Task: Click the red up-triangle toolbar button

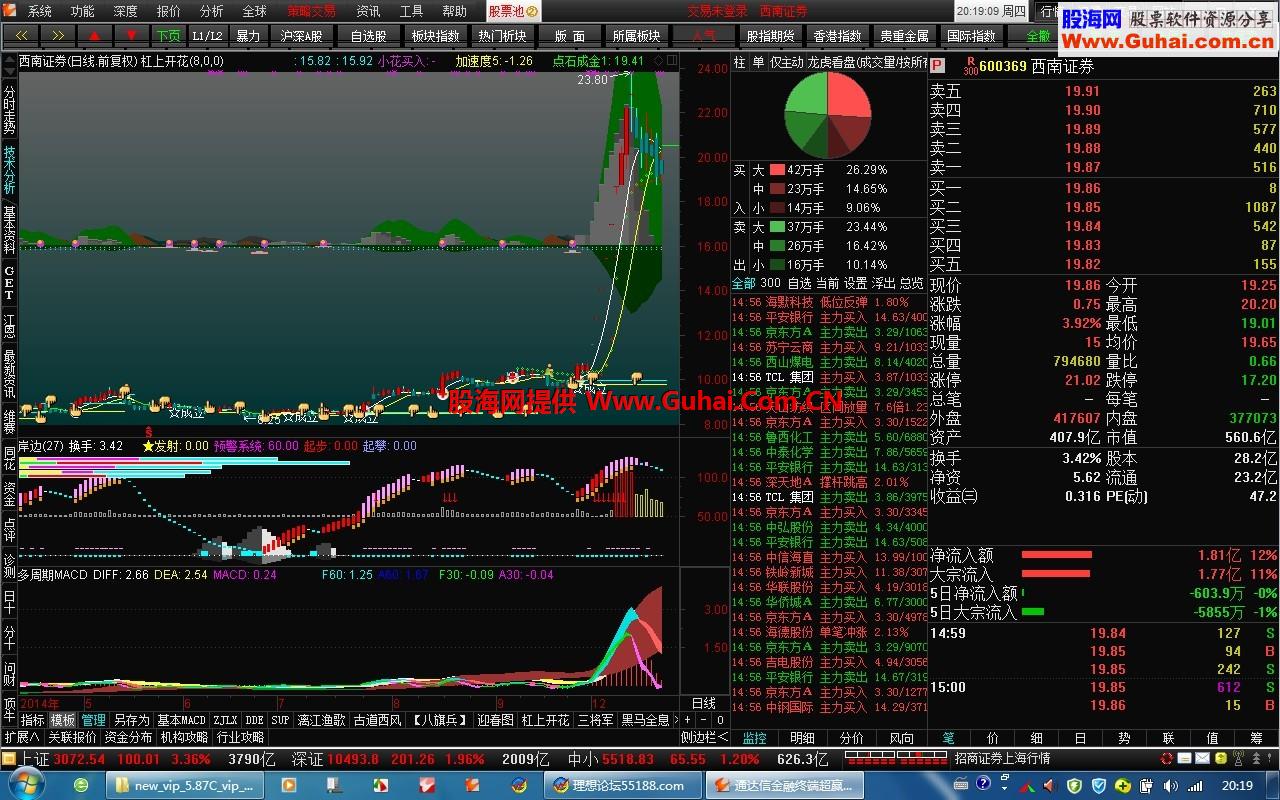Action: [95, 35]
